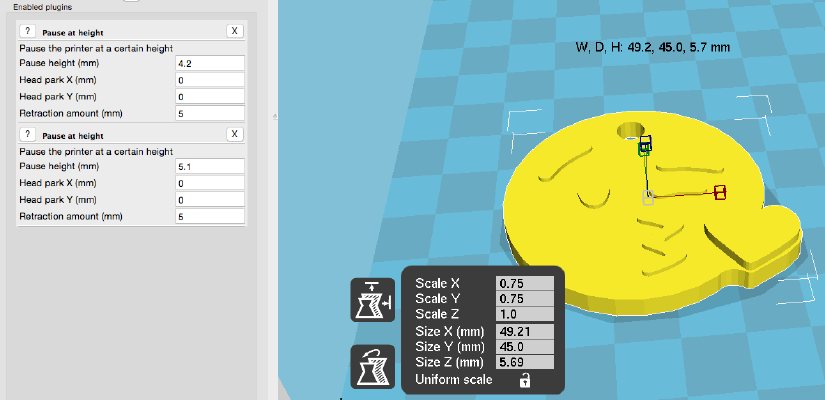
Task: Edit Retraction amount in first plugin
Action: click(210, 113)
